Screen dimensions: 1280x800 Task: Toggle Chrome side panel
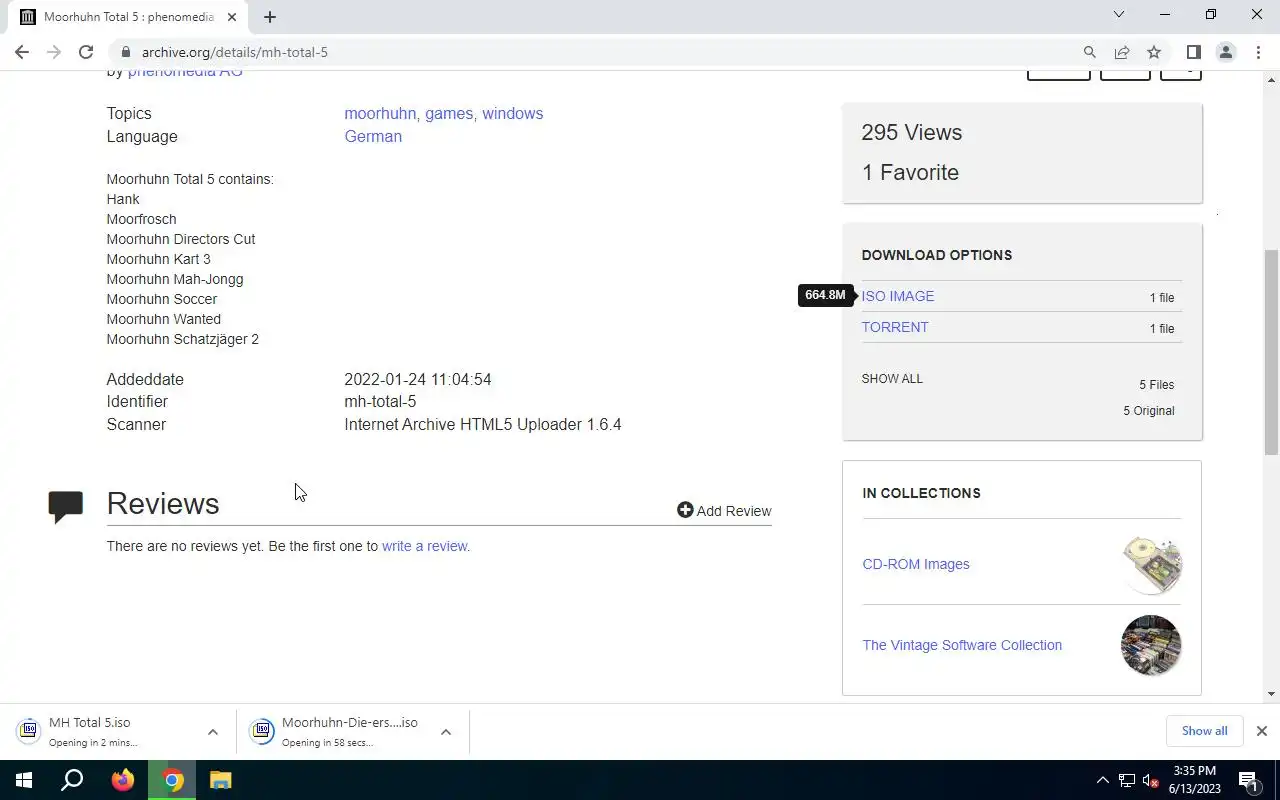point(1193,52)
